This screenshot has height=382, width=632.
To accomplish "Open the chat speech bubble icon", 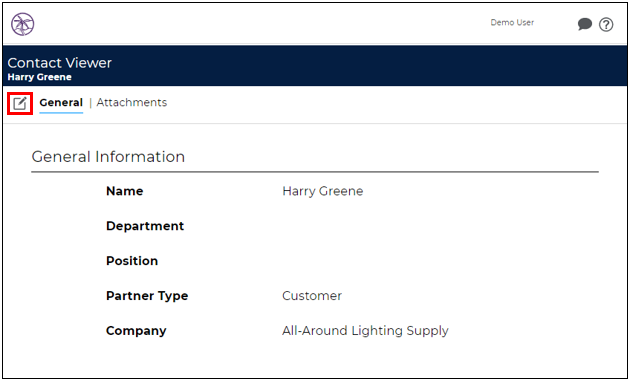I will tap(584, 24).
